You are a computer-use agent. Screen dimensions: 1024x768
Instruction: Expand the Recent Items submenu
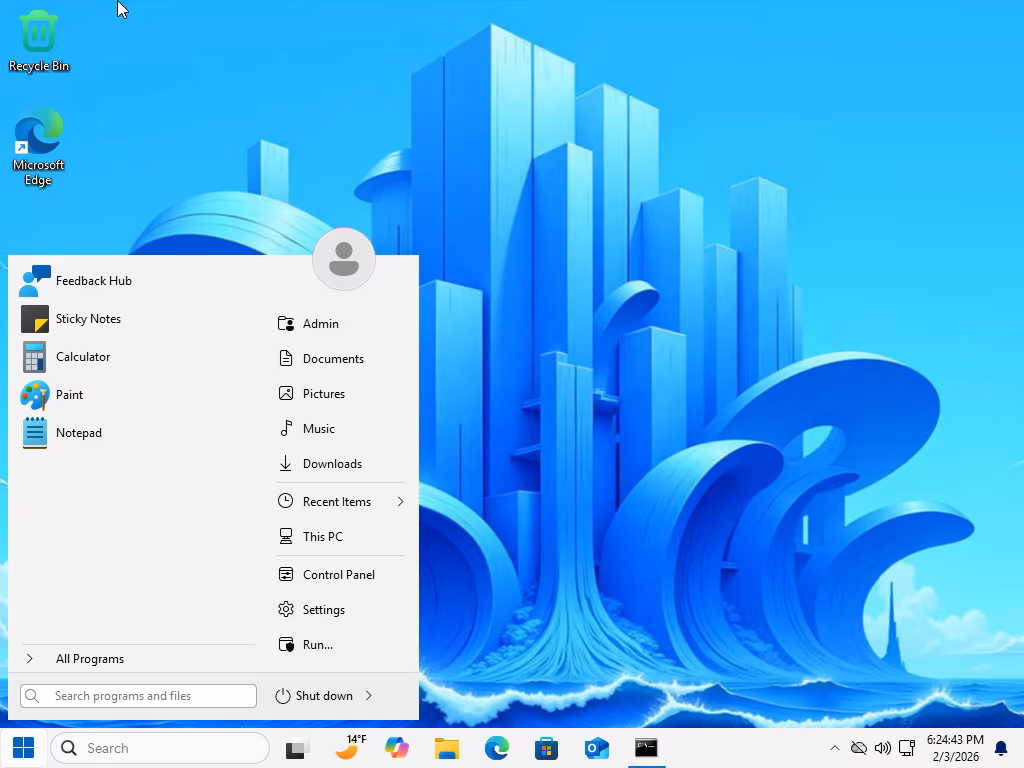(400, 502)
